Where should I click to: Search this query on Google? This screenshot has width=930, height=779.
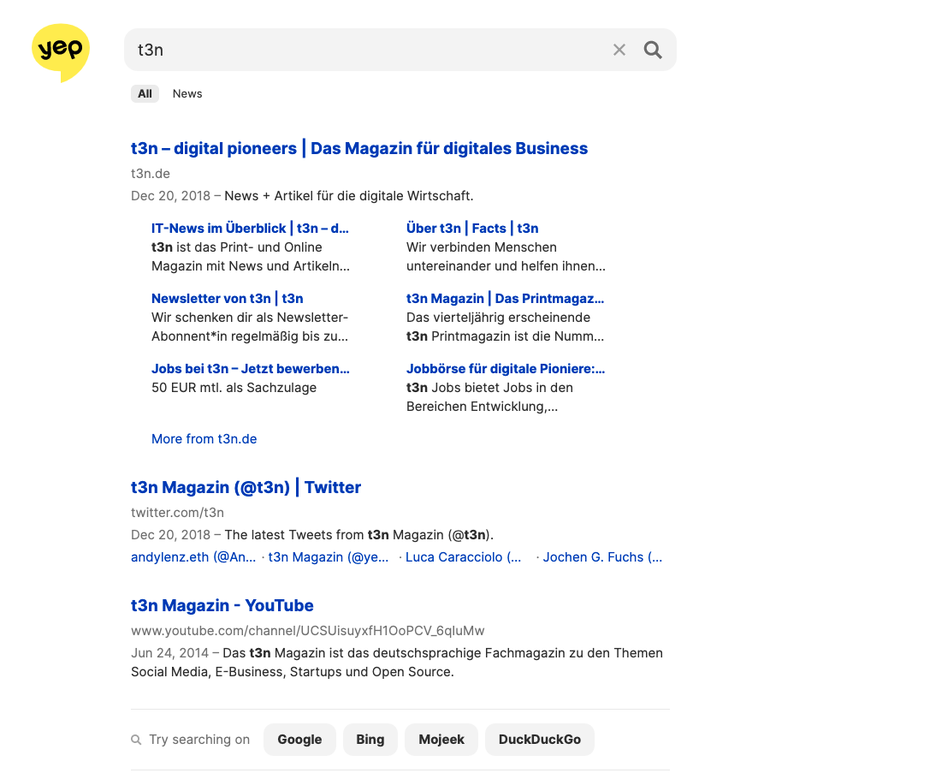tap(300, 739)
